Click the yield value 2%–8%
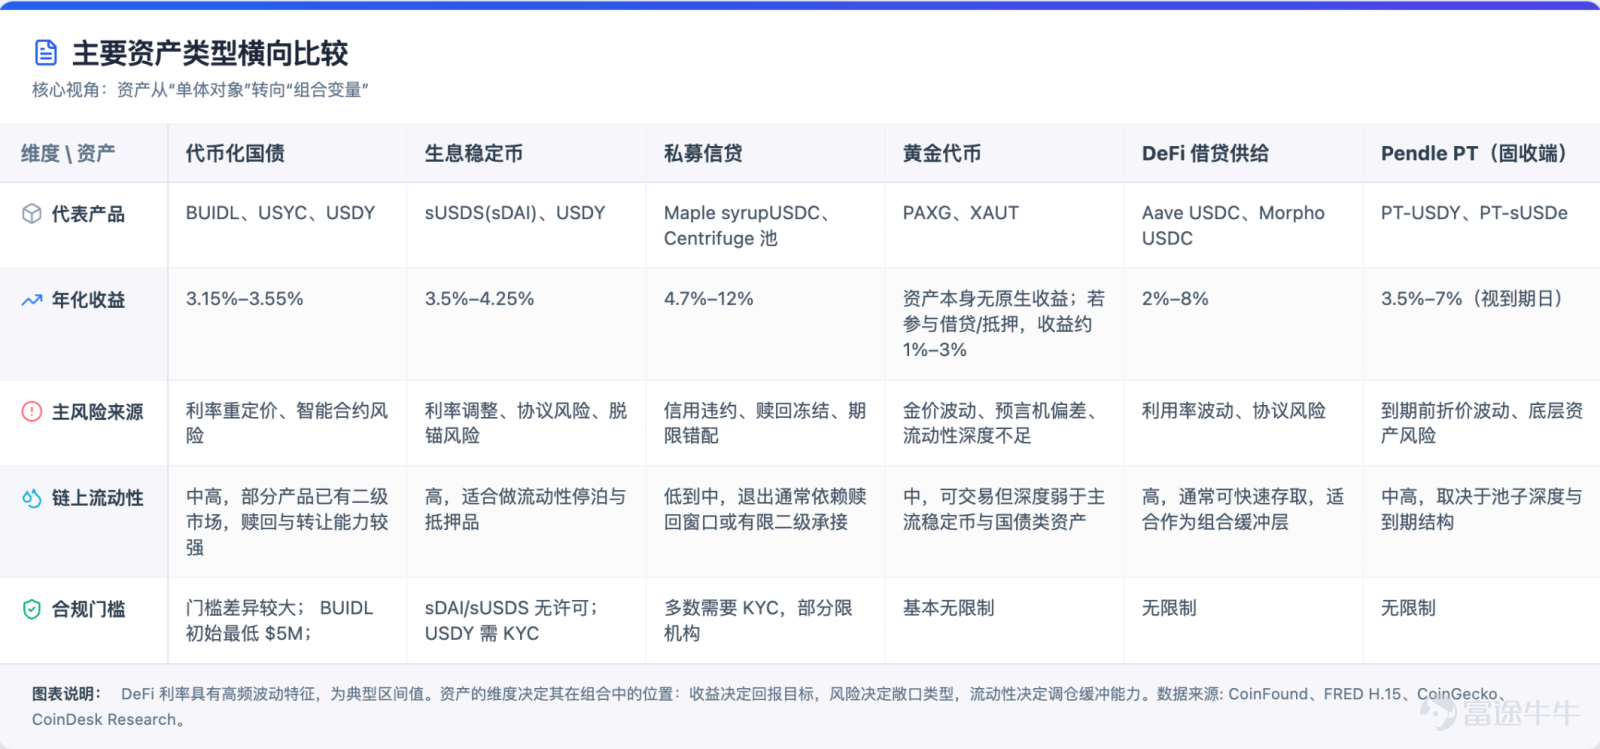1600x749 pixels. 1175,299
